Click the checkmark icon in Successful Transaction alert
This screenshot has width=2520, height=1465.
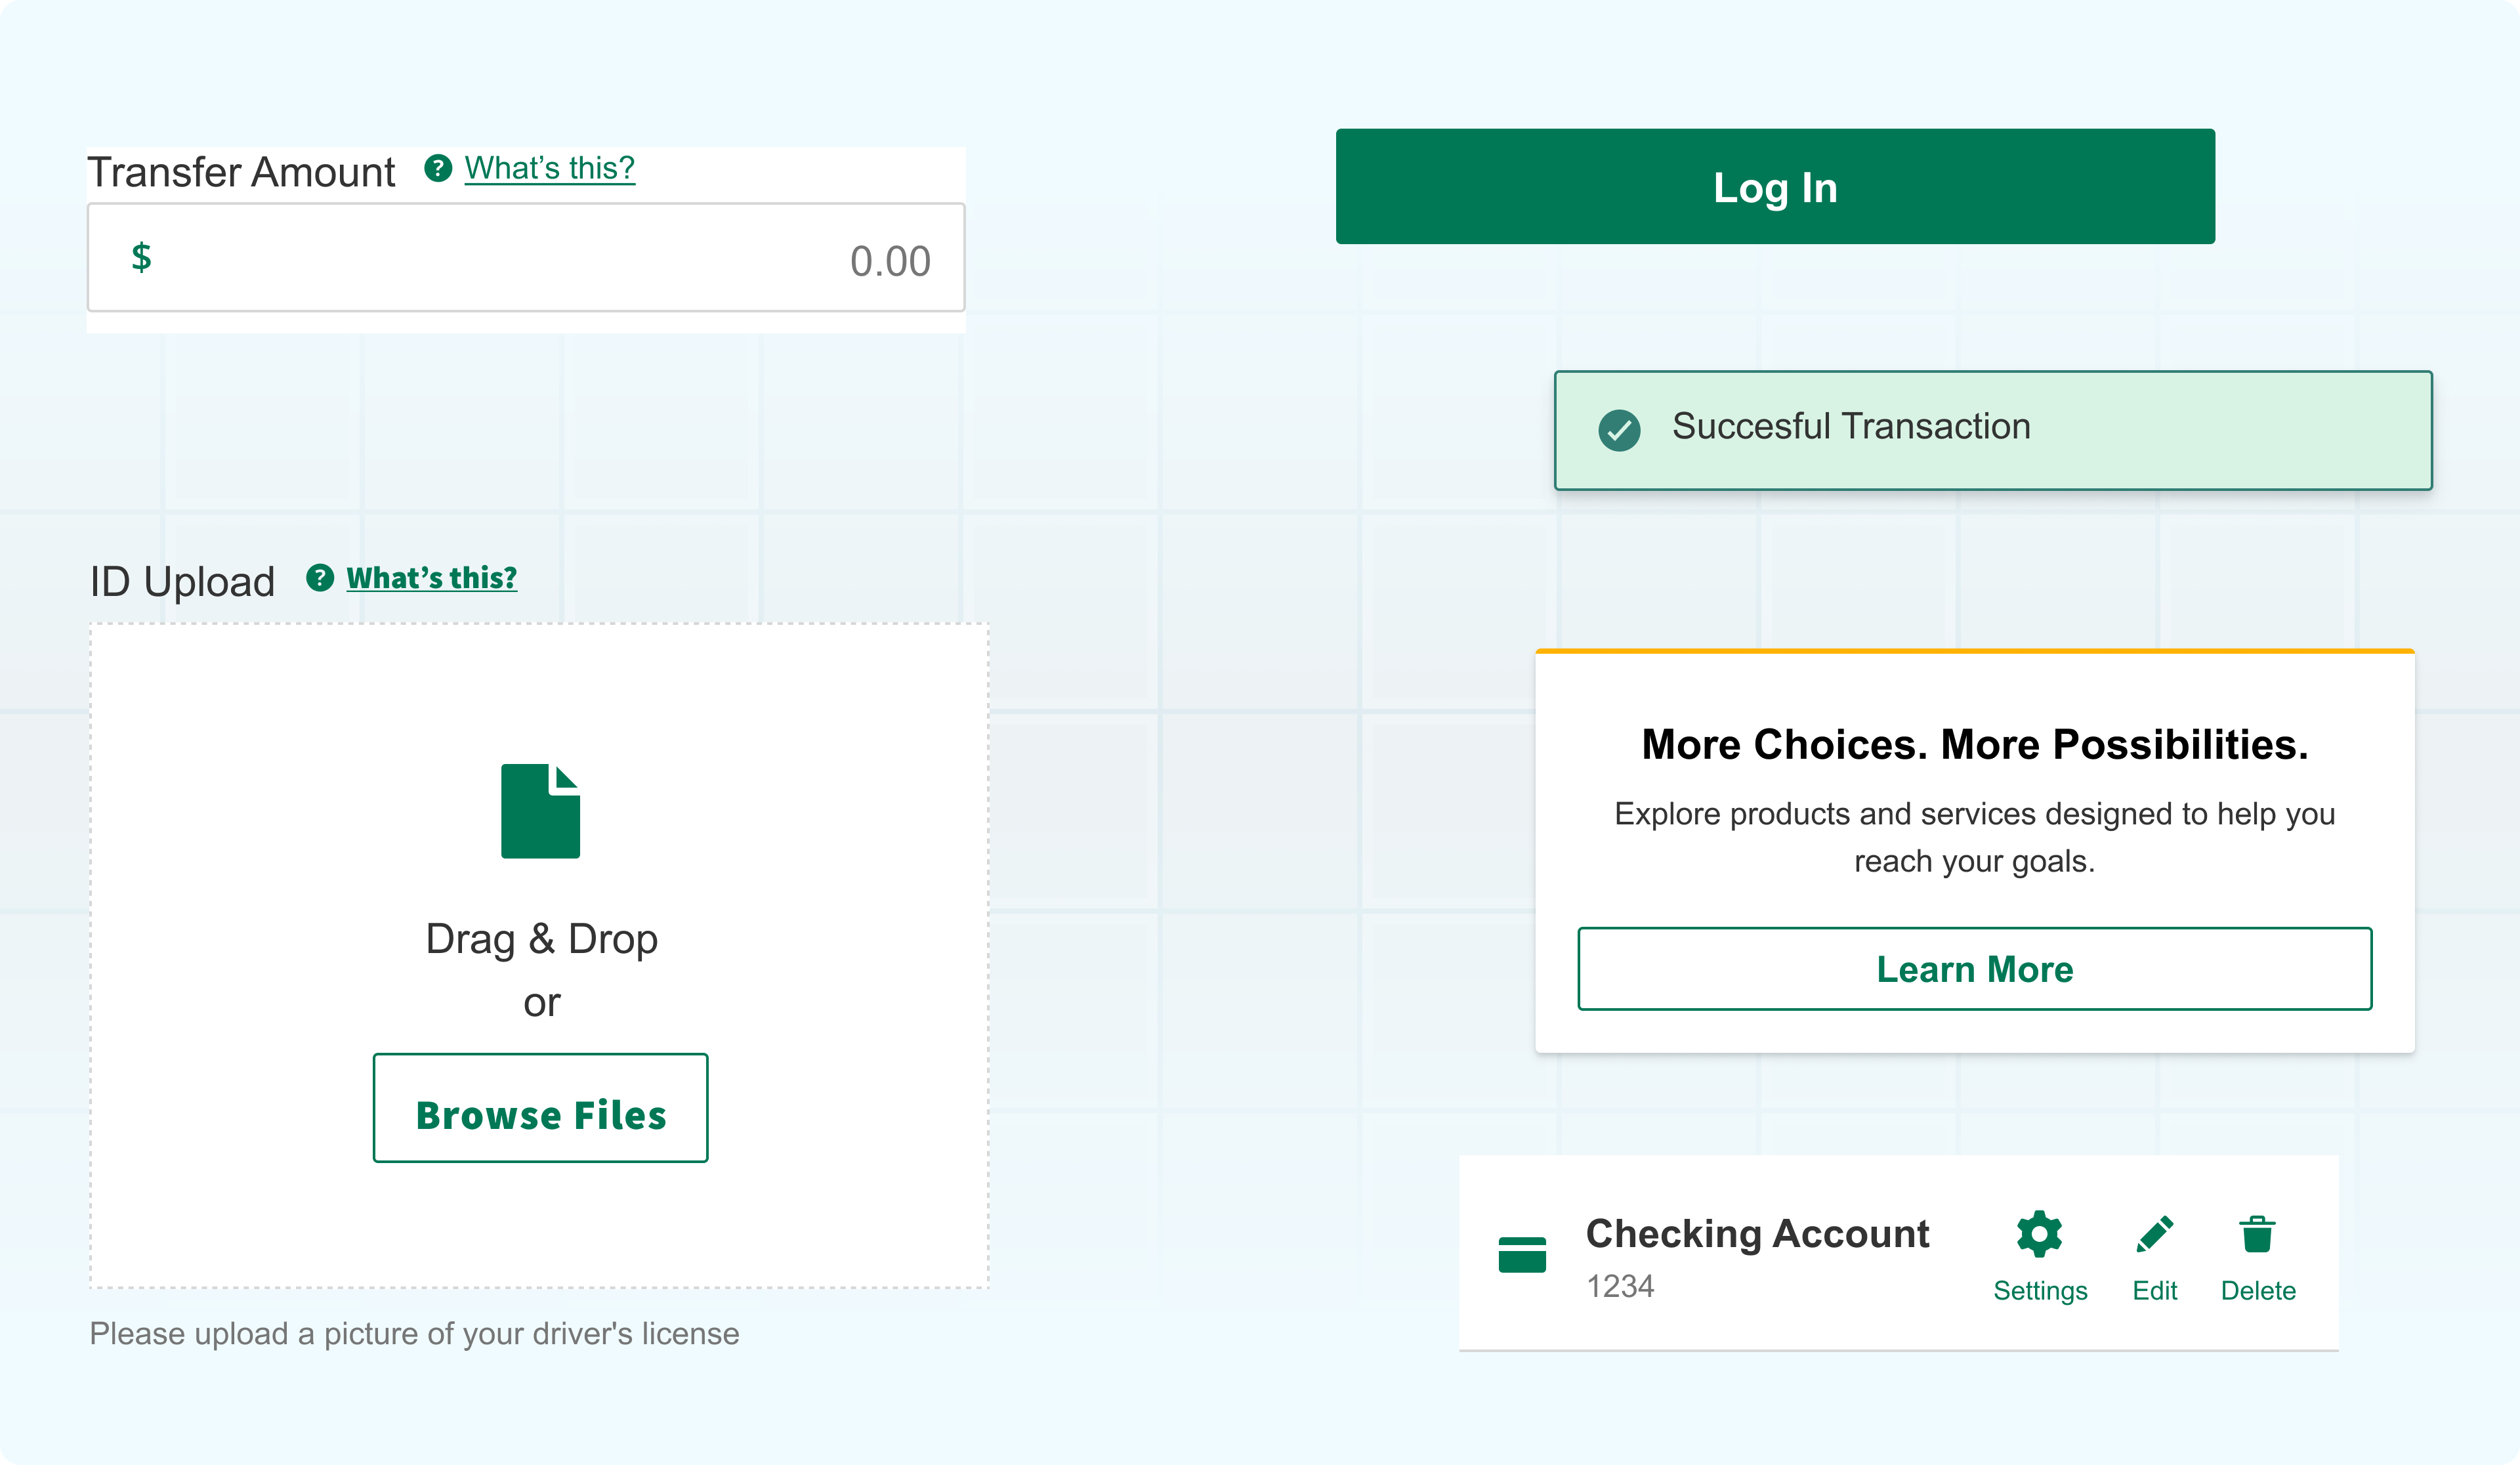(x=1618, y=431)
